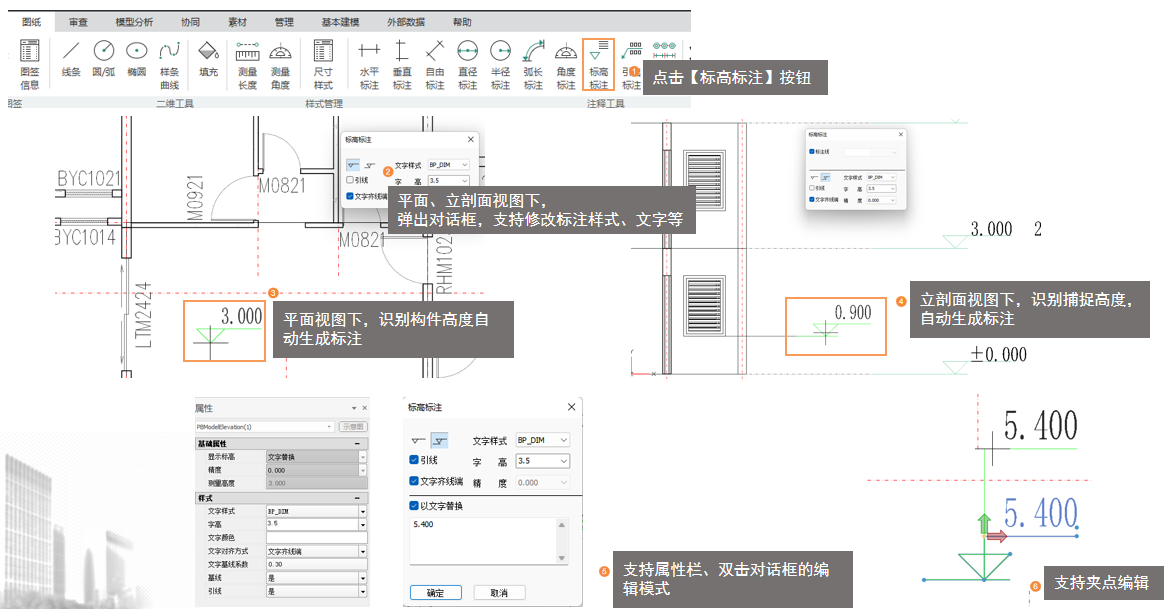
Task: Click the 标高标注 elevation annotation icon
Action: tap(598, 65)
